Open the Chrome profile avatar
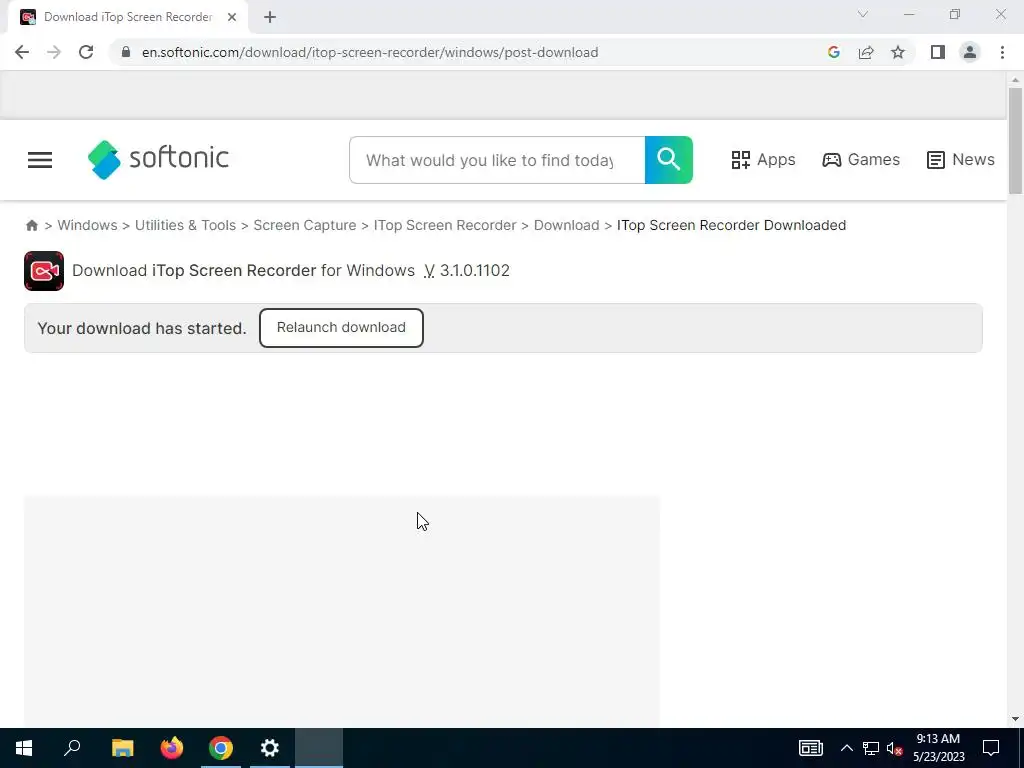This screenshot has width=1024, height=768. point(970,52)
